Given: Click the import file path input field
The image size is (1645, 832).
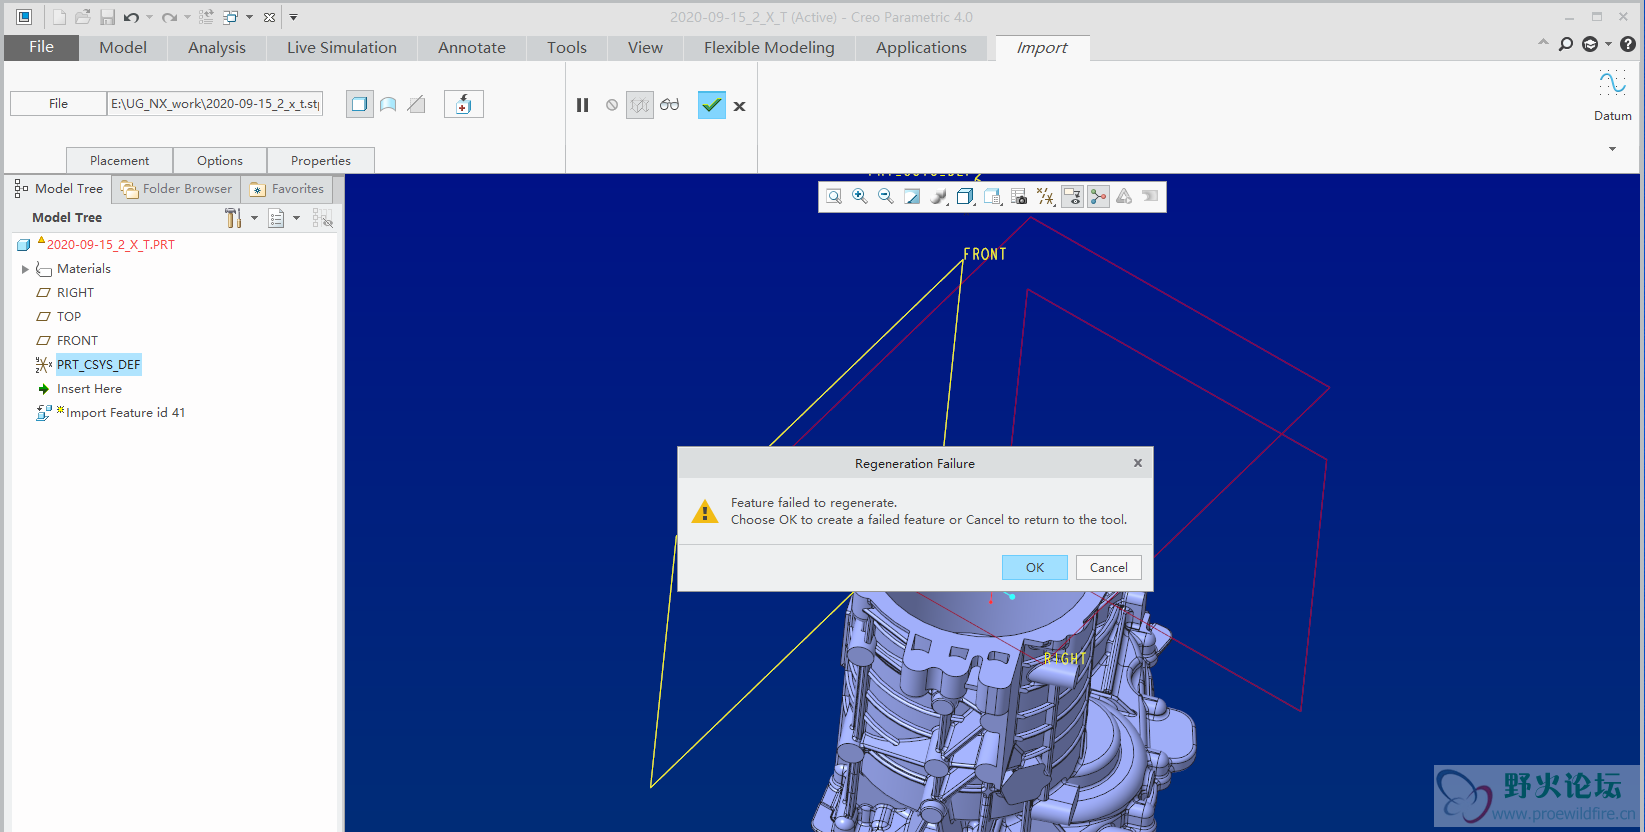Looking at the screenshot, I should pos(215,104).
